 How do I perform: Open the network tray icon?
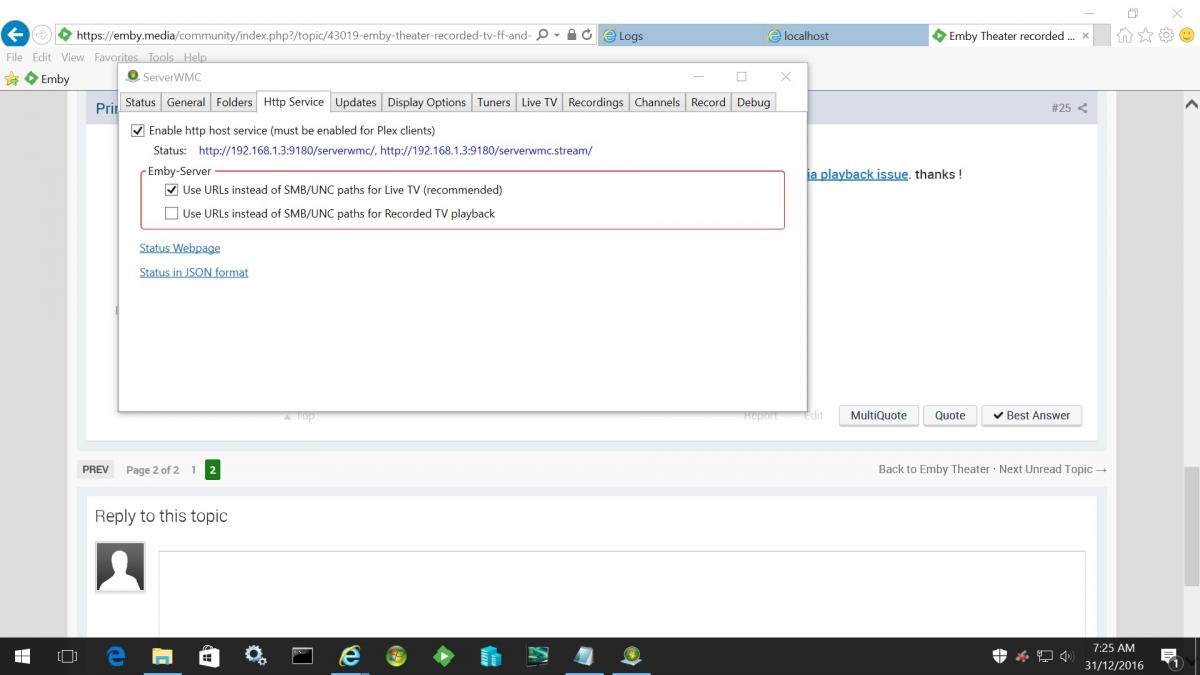pyautogui.click(x=1045, y=657)
